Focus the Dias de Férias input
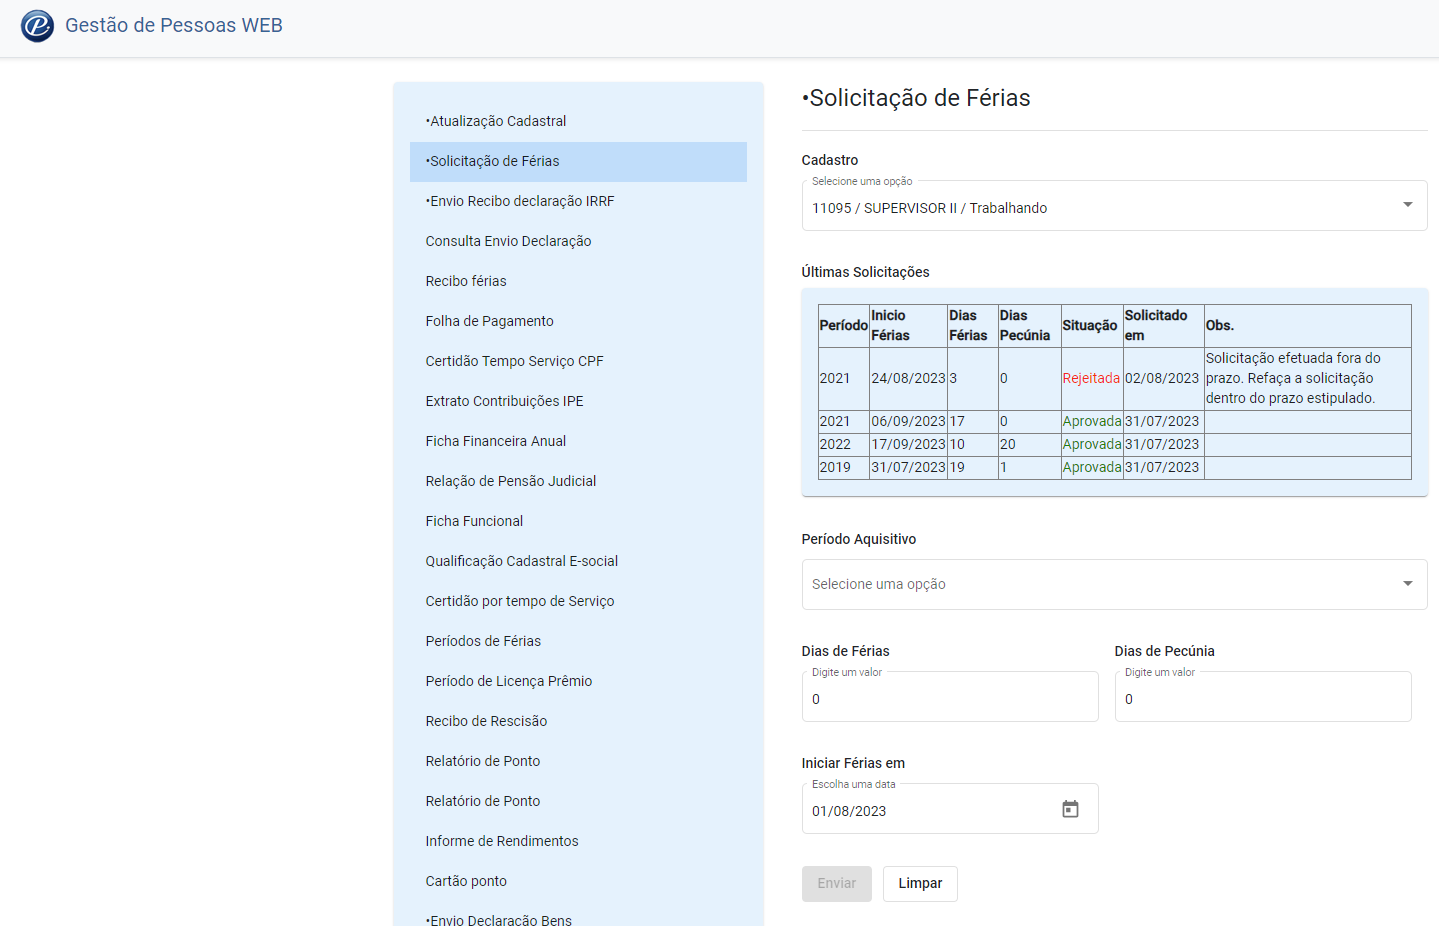This screenshot has width=1439, height=926. click(x=950, y=697)
